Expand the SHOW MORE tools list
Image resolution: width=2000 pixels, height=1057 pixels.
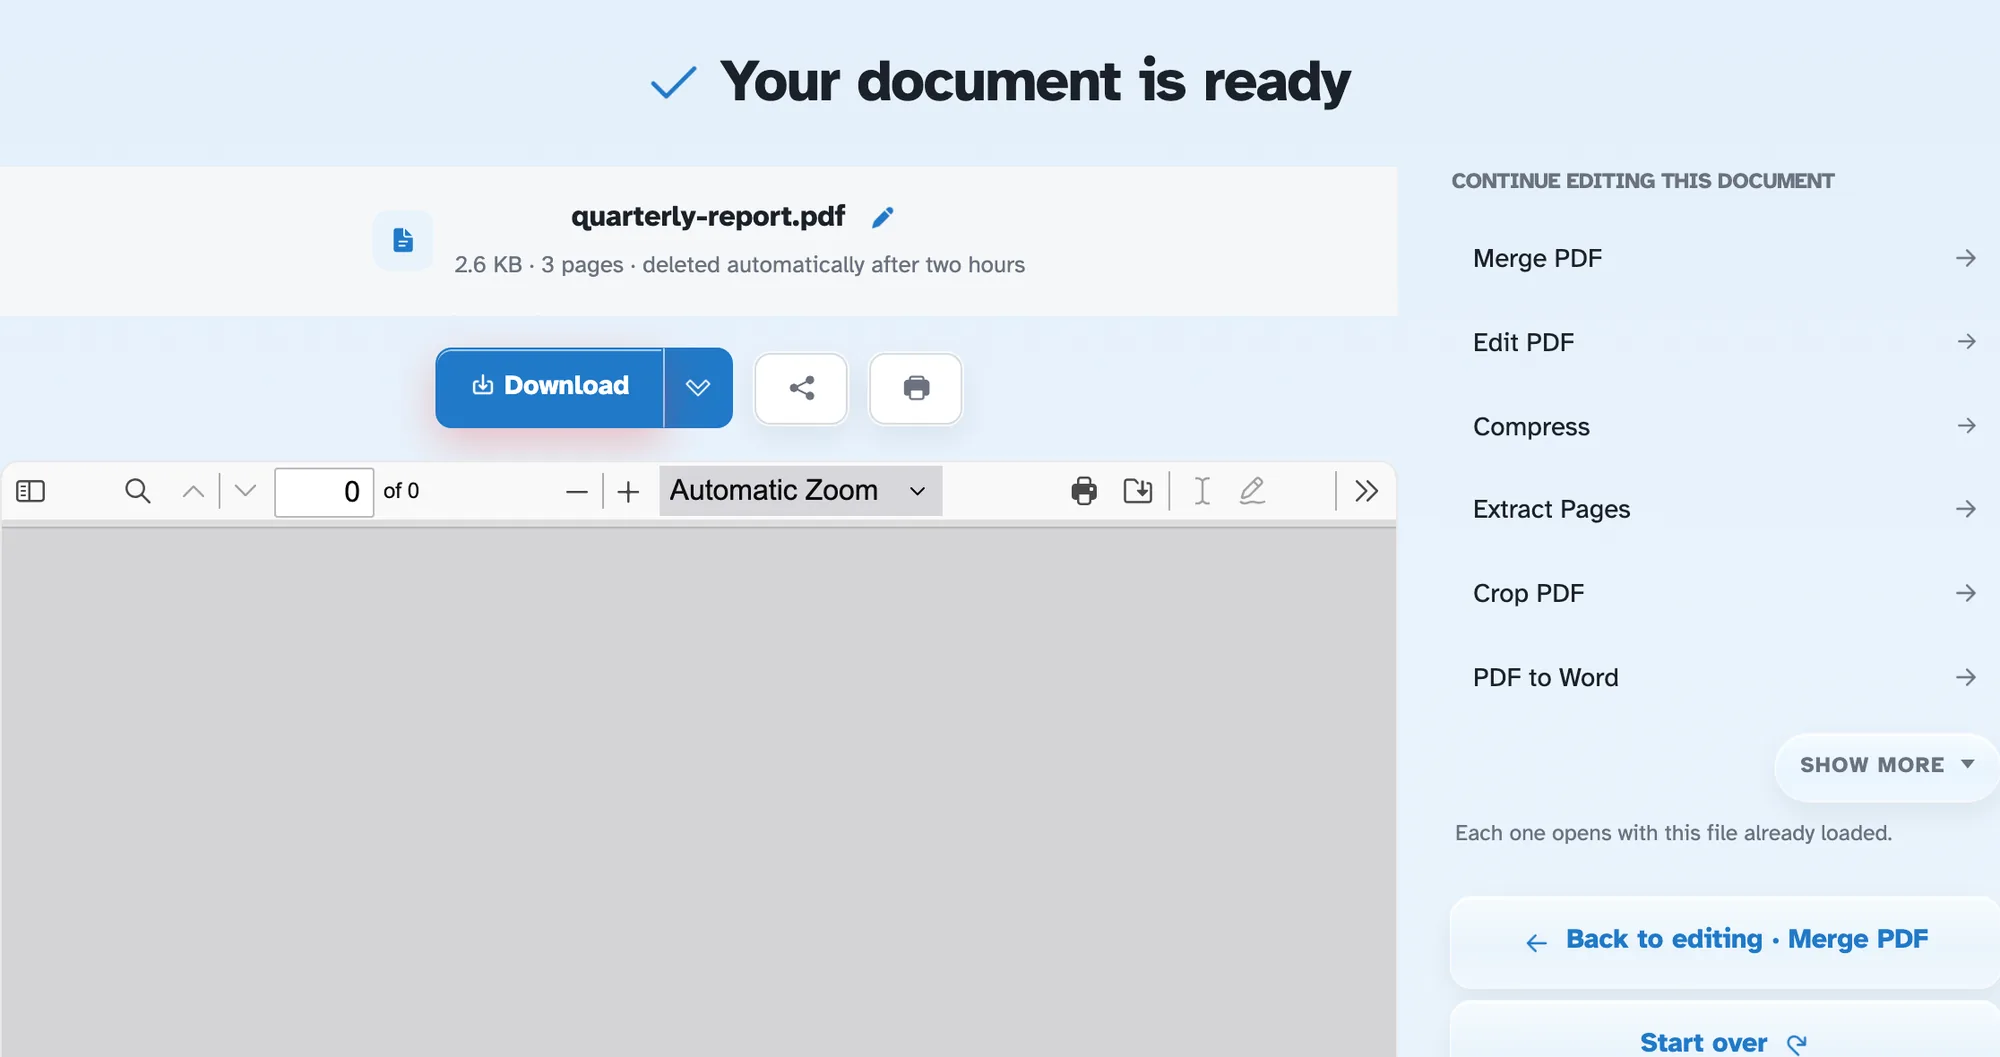[1886, 766]
